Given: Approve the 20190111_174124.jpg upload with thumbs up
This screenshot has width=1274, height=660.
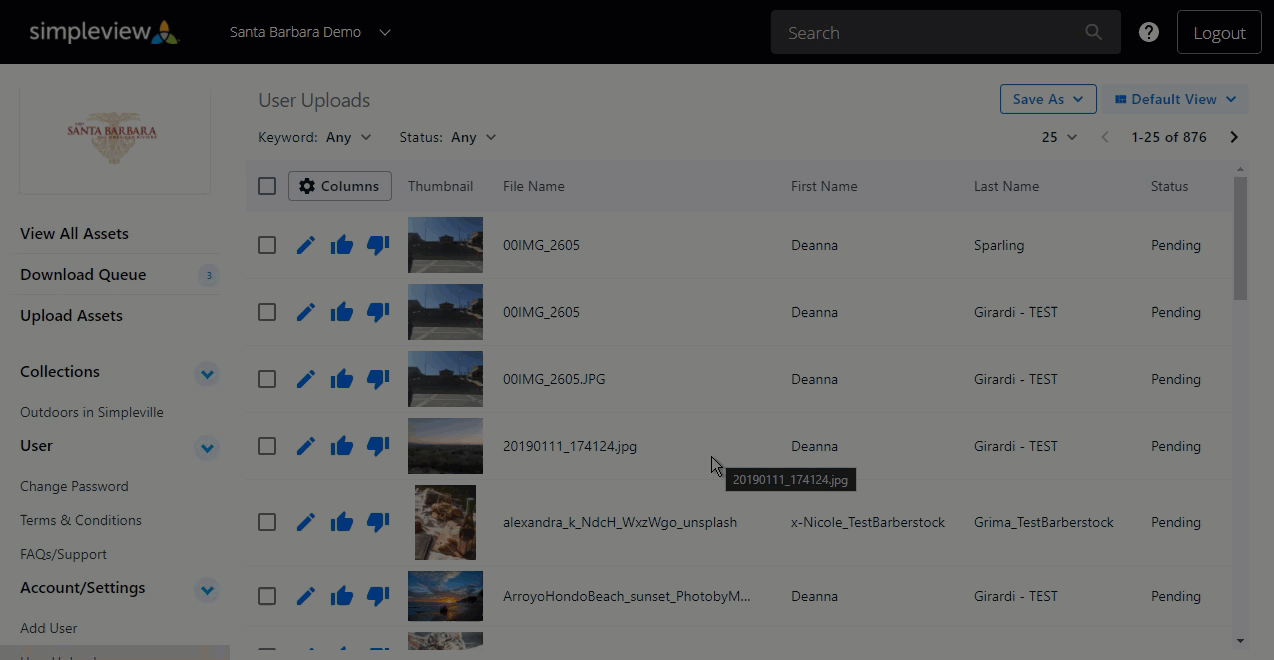Looking at the screenshot, I should coord(342,446).
